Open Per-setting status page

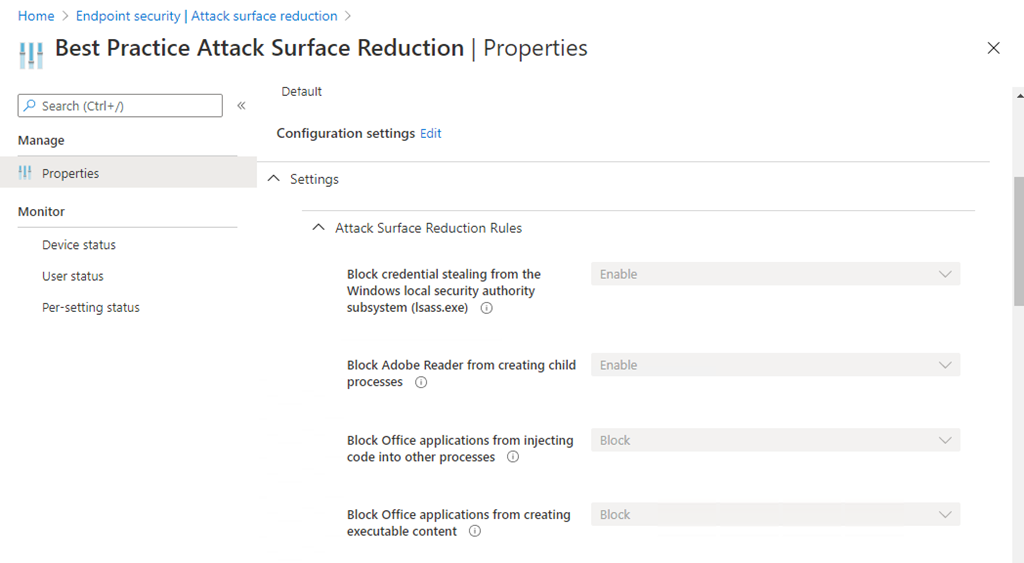pos(91,308)
